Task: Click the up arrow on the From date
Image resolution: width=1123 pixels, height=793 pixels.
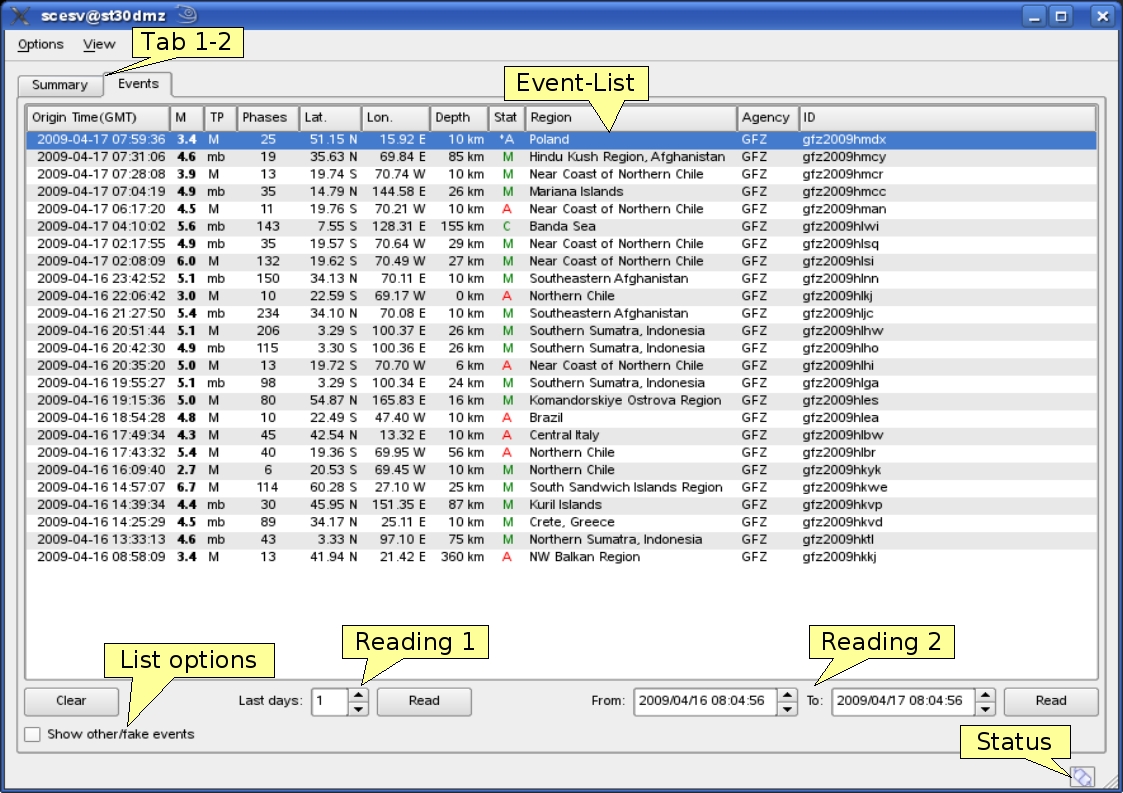Action: click(x=785, y=695)
